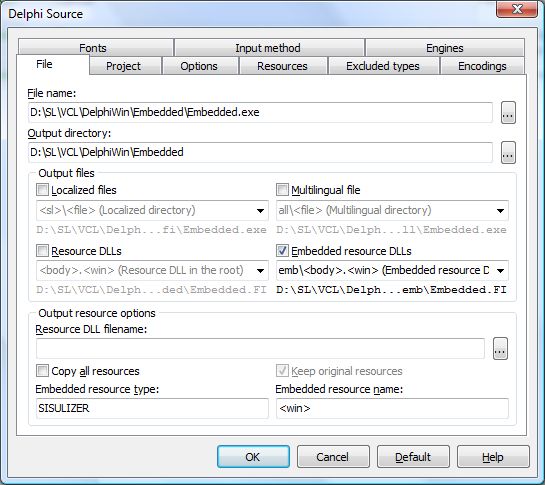
Task: Go to the Excluded types tab
Action: coord(383,66)
